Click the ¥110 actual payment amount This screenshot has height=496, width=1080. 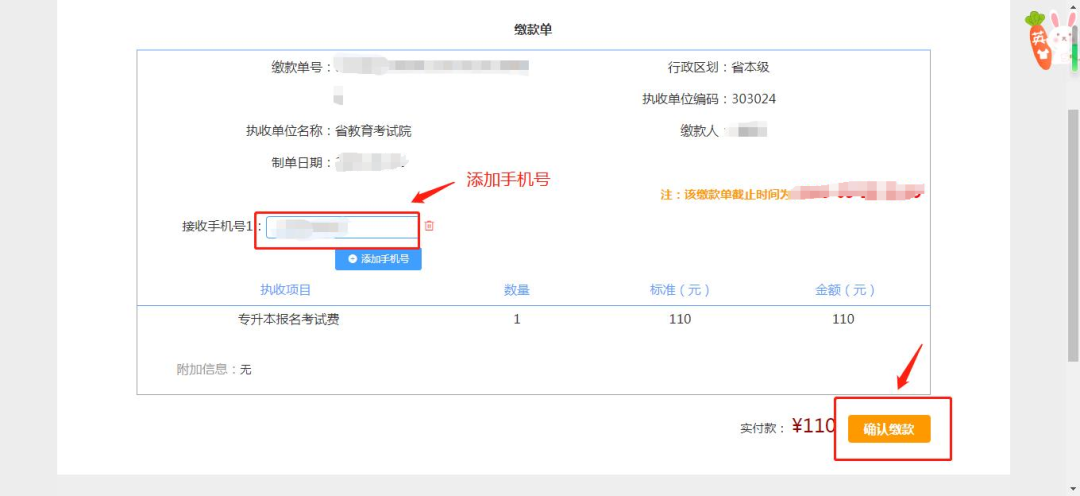[813, 426]
